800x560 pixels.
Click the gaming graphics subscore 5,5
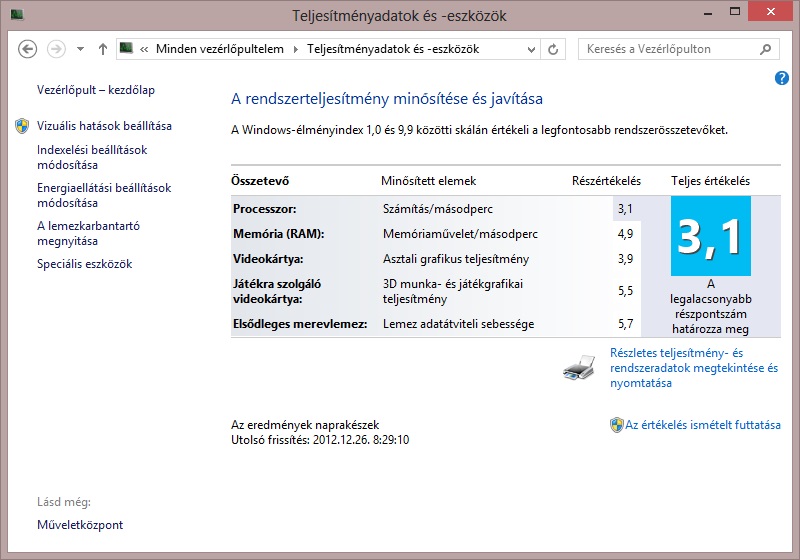click(626, 291)
